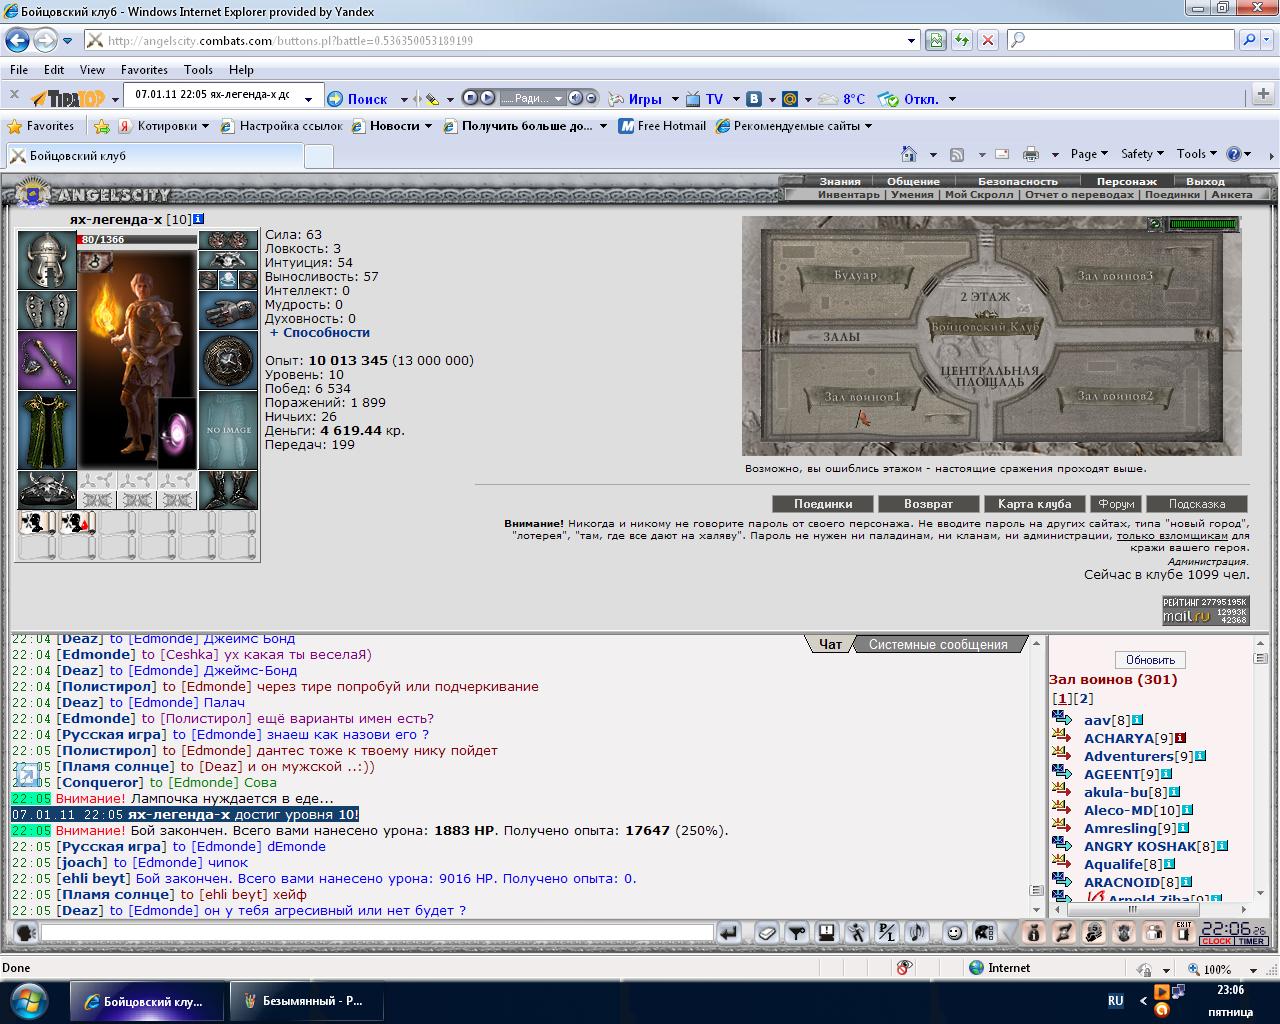The height and width of the screenshot is (1024, 1280).
Task: Switch to Системные сообщения chat tab
Action: coord(937,645)
